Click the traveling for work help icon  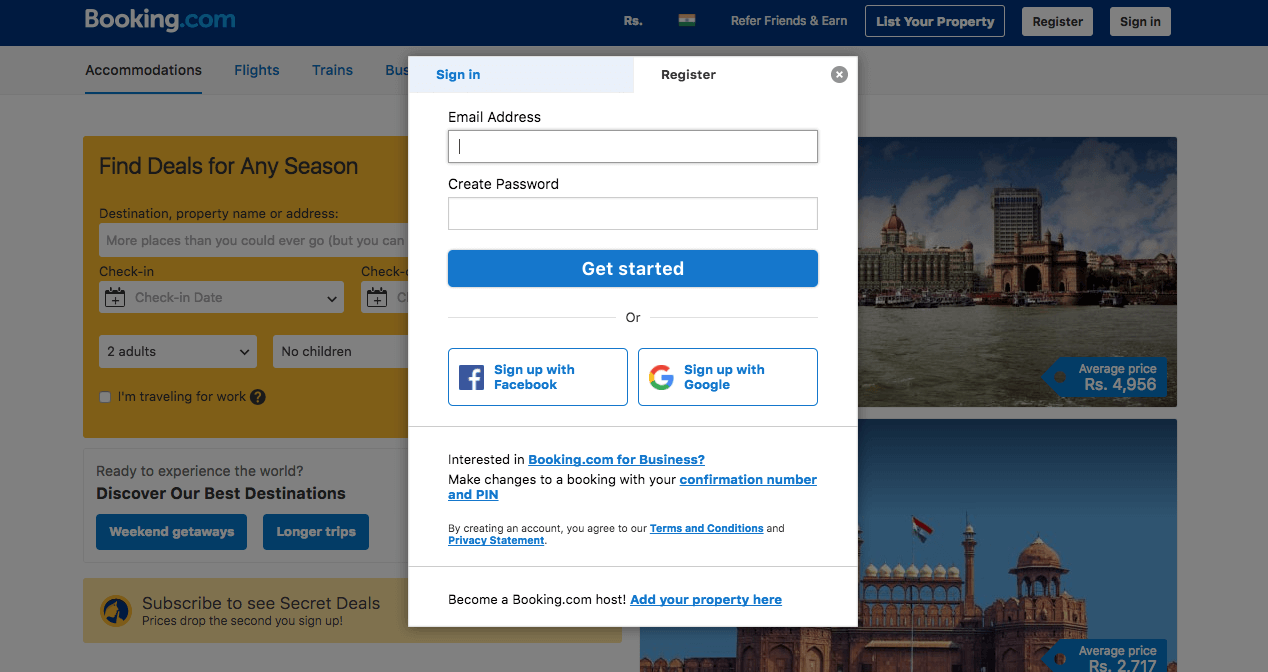tap(258, 397)
